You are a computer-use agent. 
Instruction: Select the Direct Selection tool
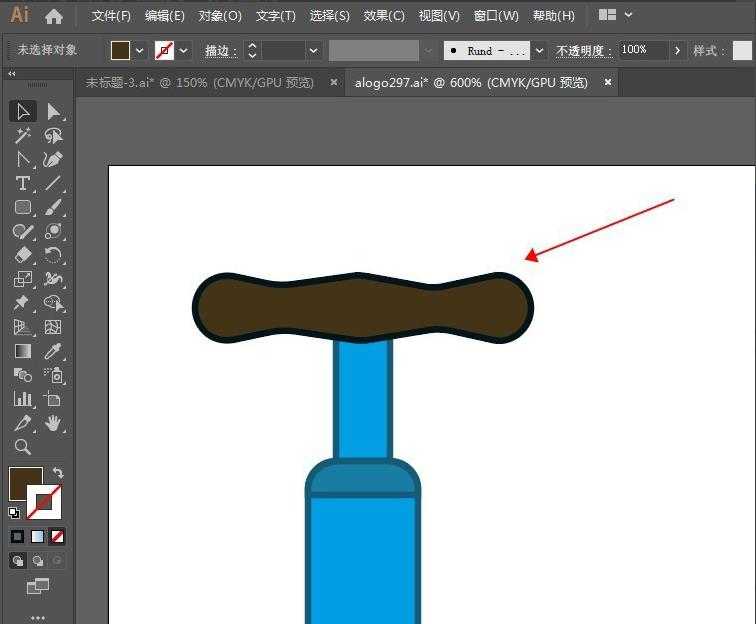click(x=53, y=111)
